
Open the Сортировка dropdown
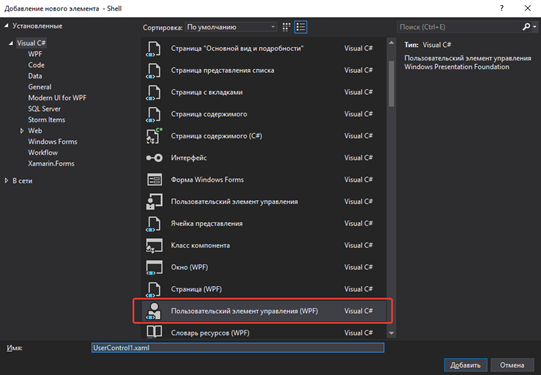pos(231,27)
